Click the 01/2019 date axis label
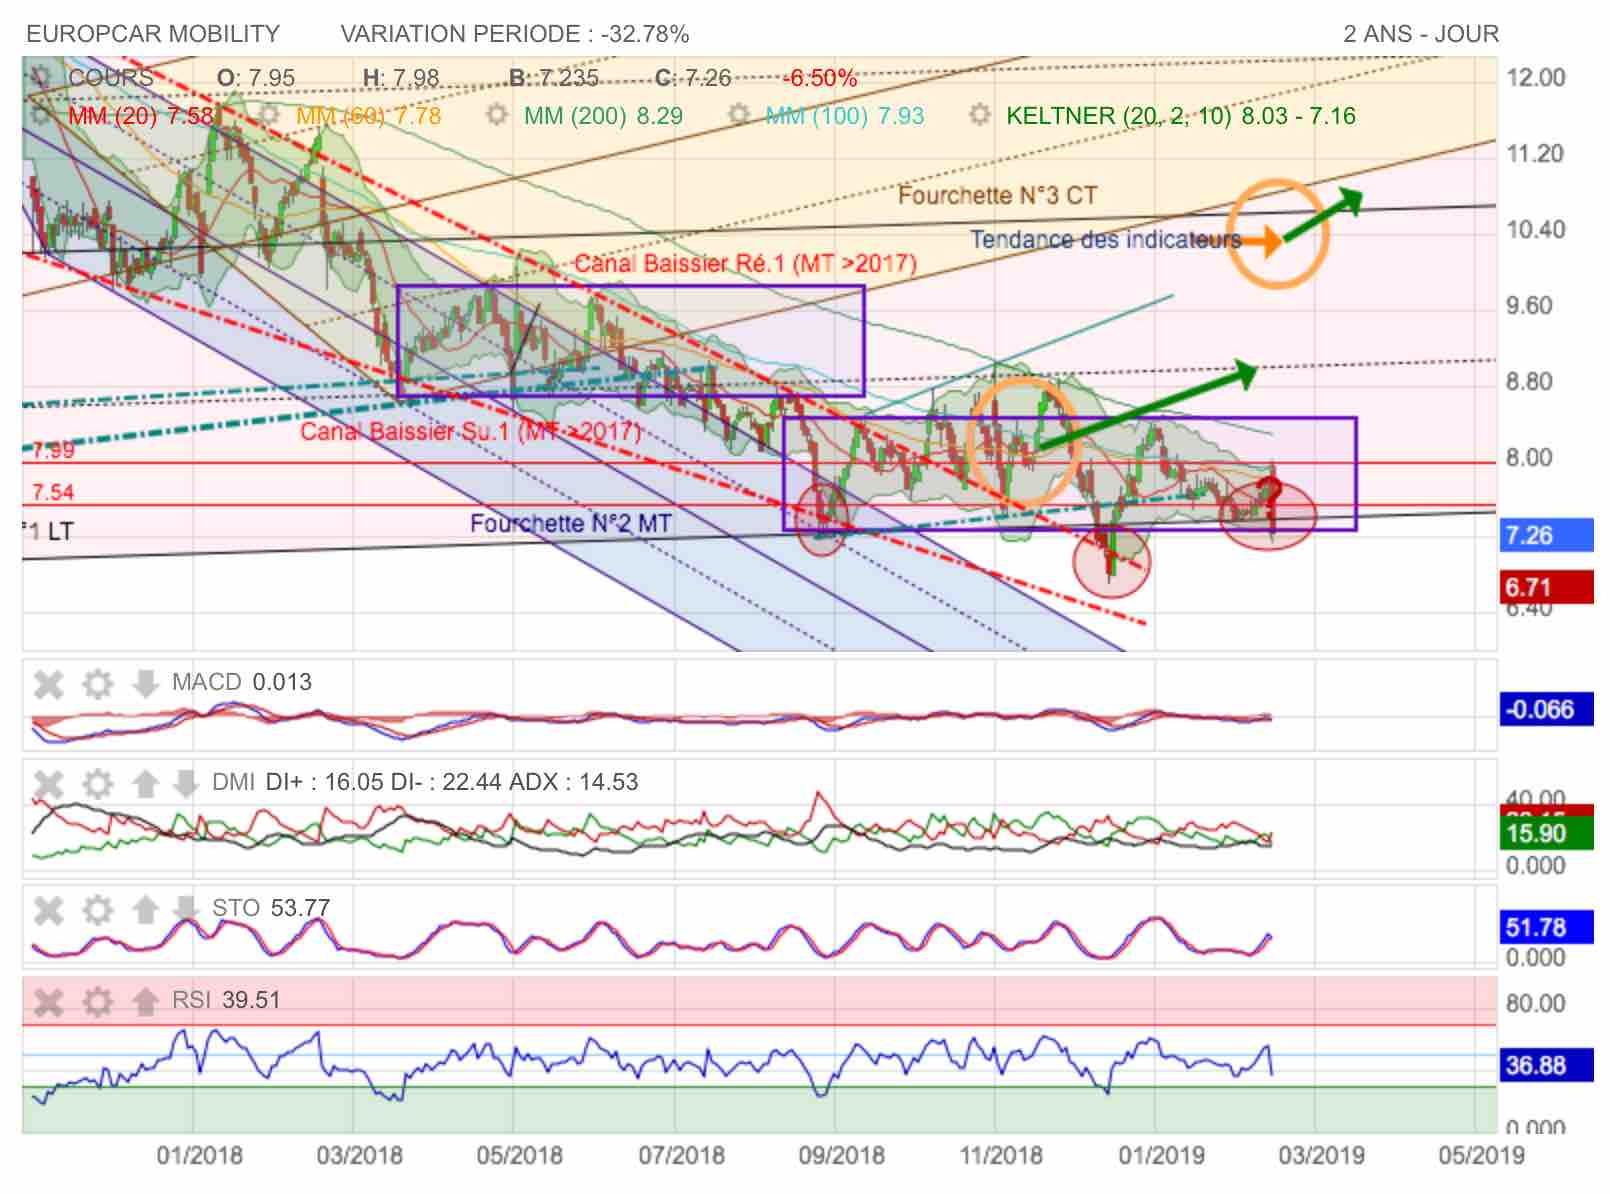Image resolution: width=1610 pixels, height=1194 pixels. coord(1161,1156)
